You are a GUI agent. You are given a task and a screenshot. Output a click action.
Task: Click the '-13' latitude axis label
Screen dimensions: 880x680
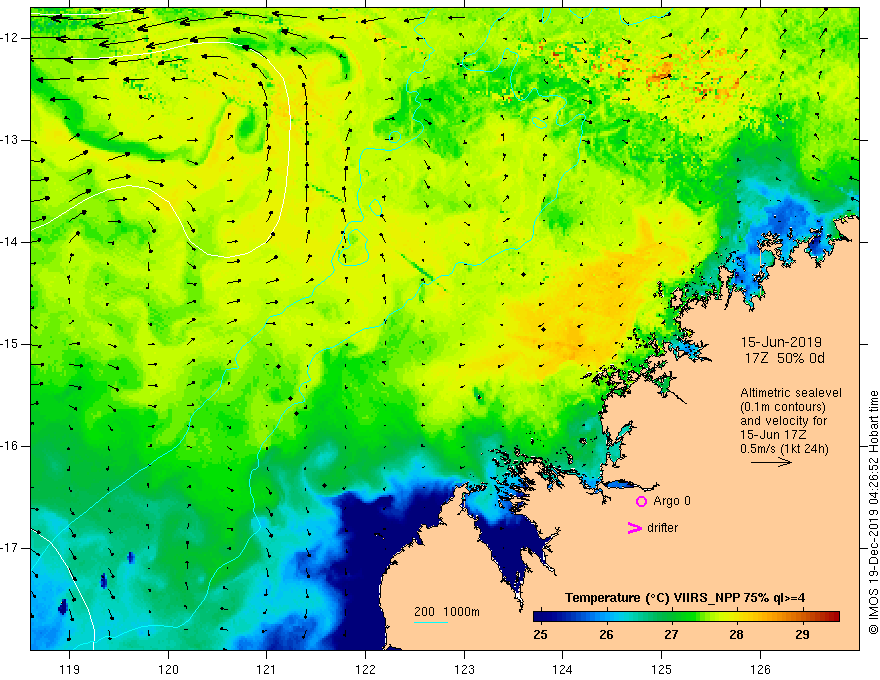point(11,140)
